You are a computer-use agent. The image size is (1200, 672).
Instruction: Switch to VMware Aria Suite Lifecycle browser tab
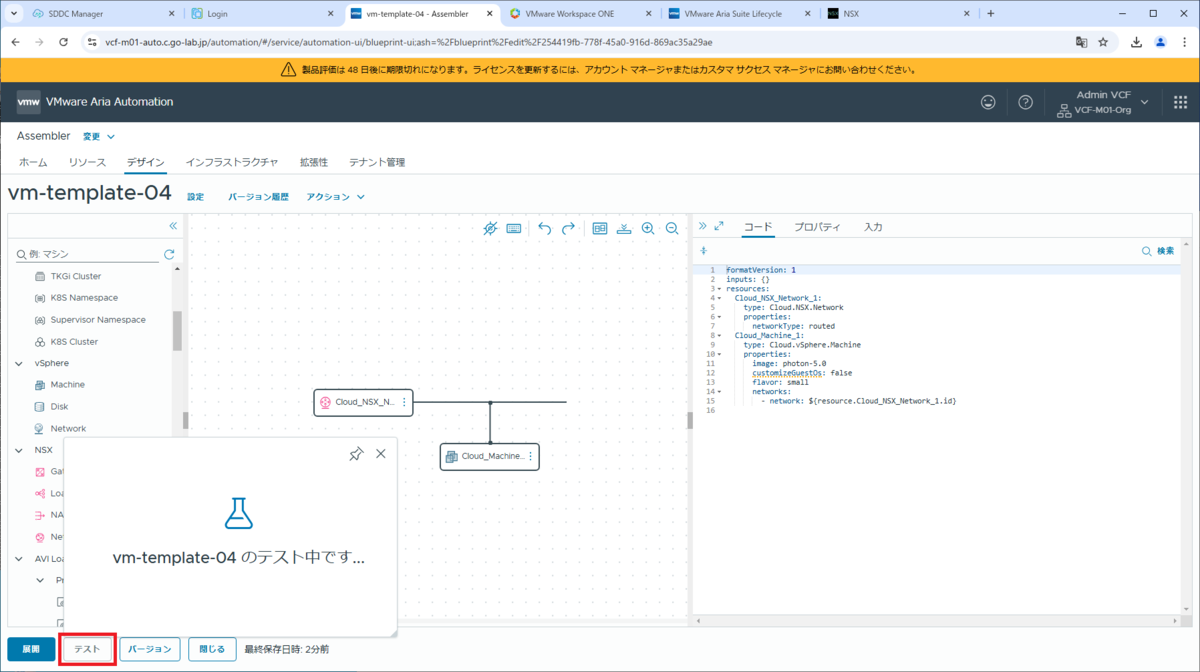coord(741,14)
